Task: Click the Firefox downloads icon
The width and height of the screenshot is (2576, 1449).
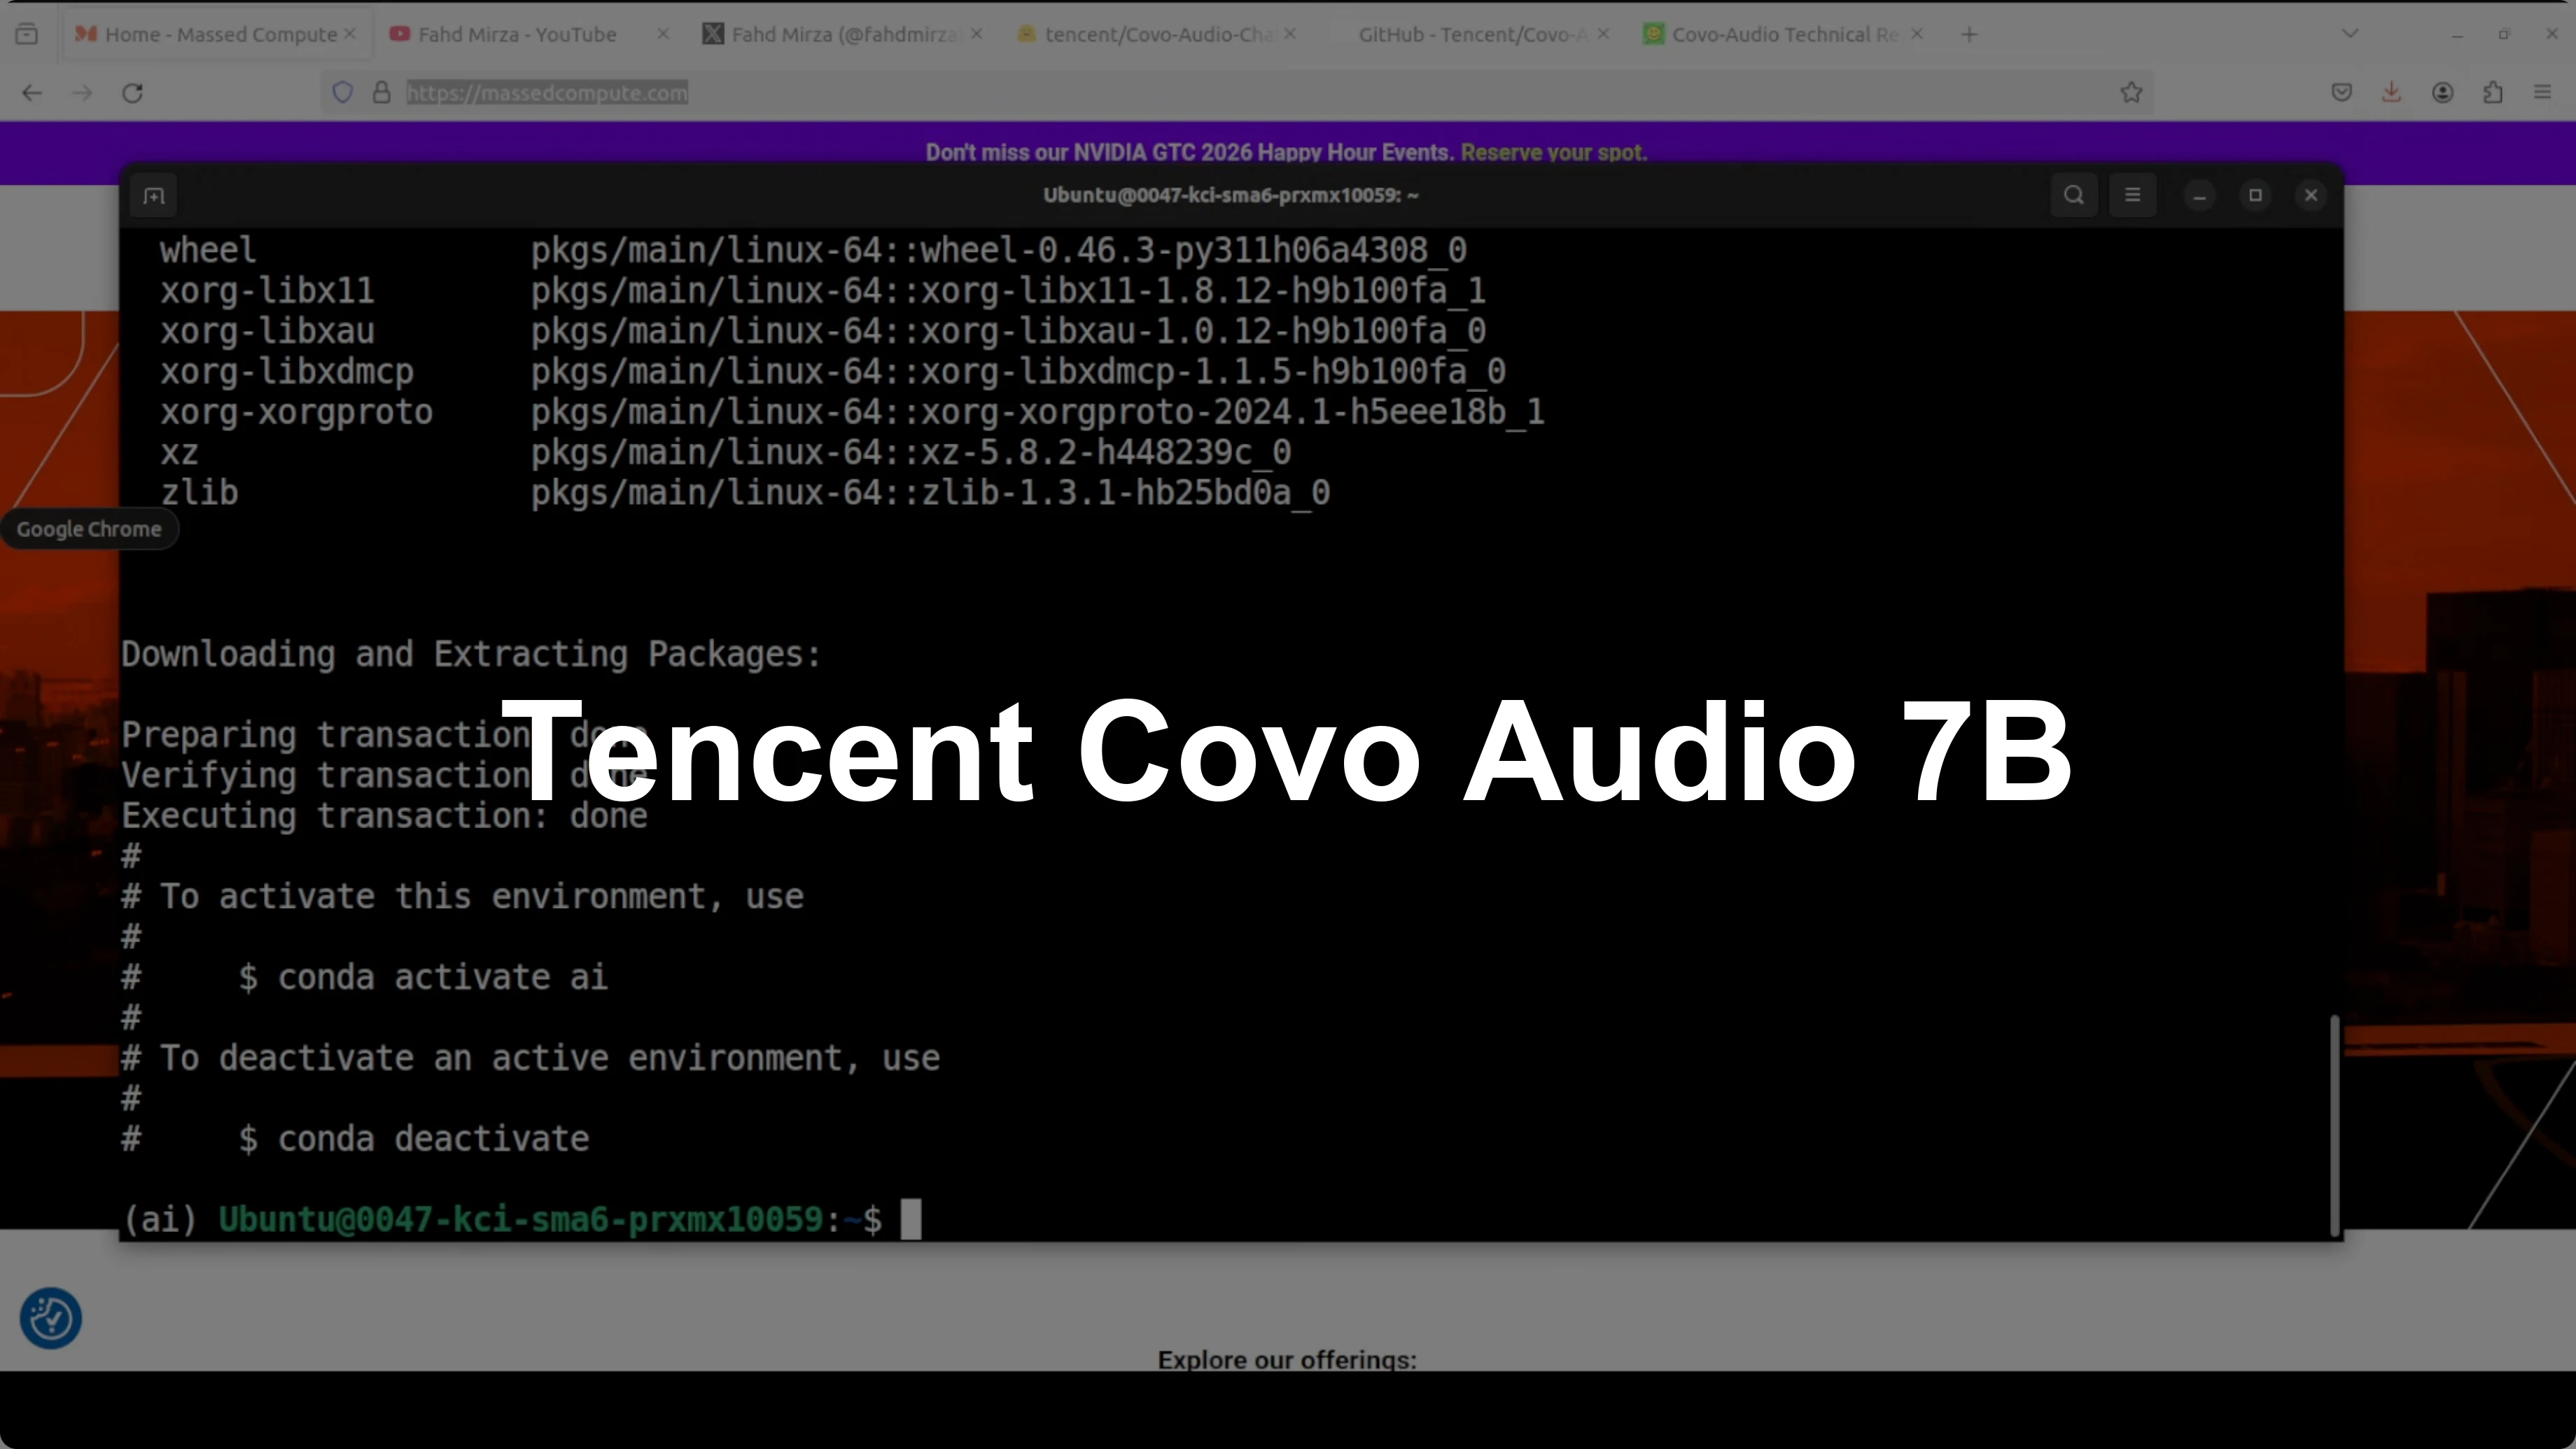Action: [x=2391, y=92]
